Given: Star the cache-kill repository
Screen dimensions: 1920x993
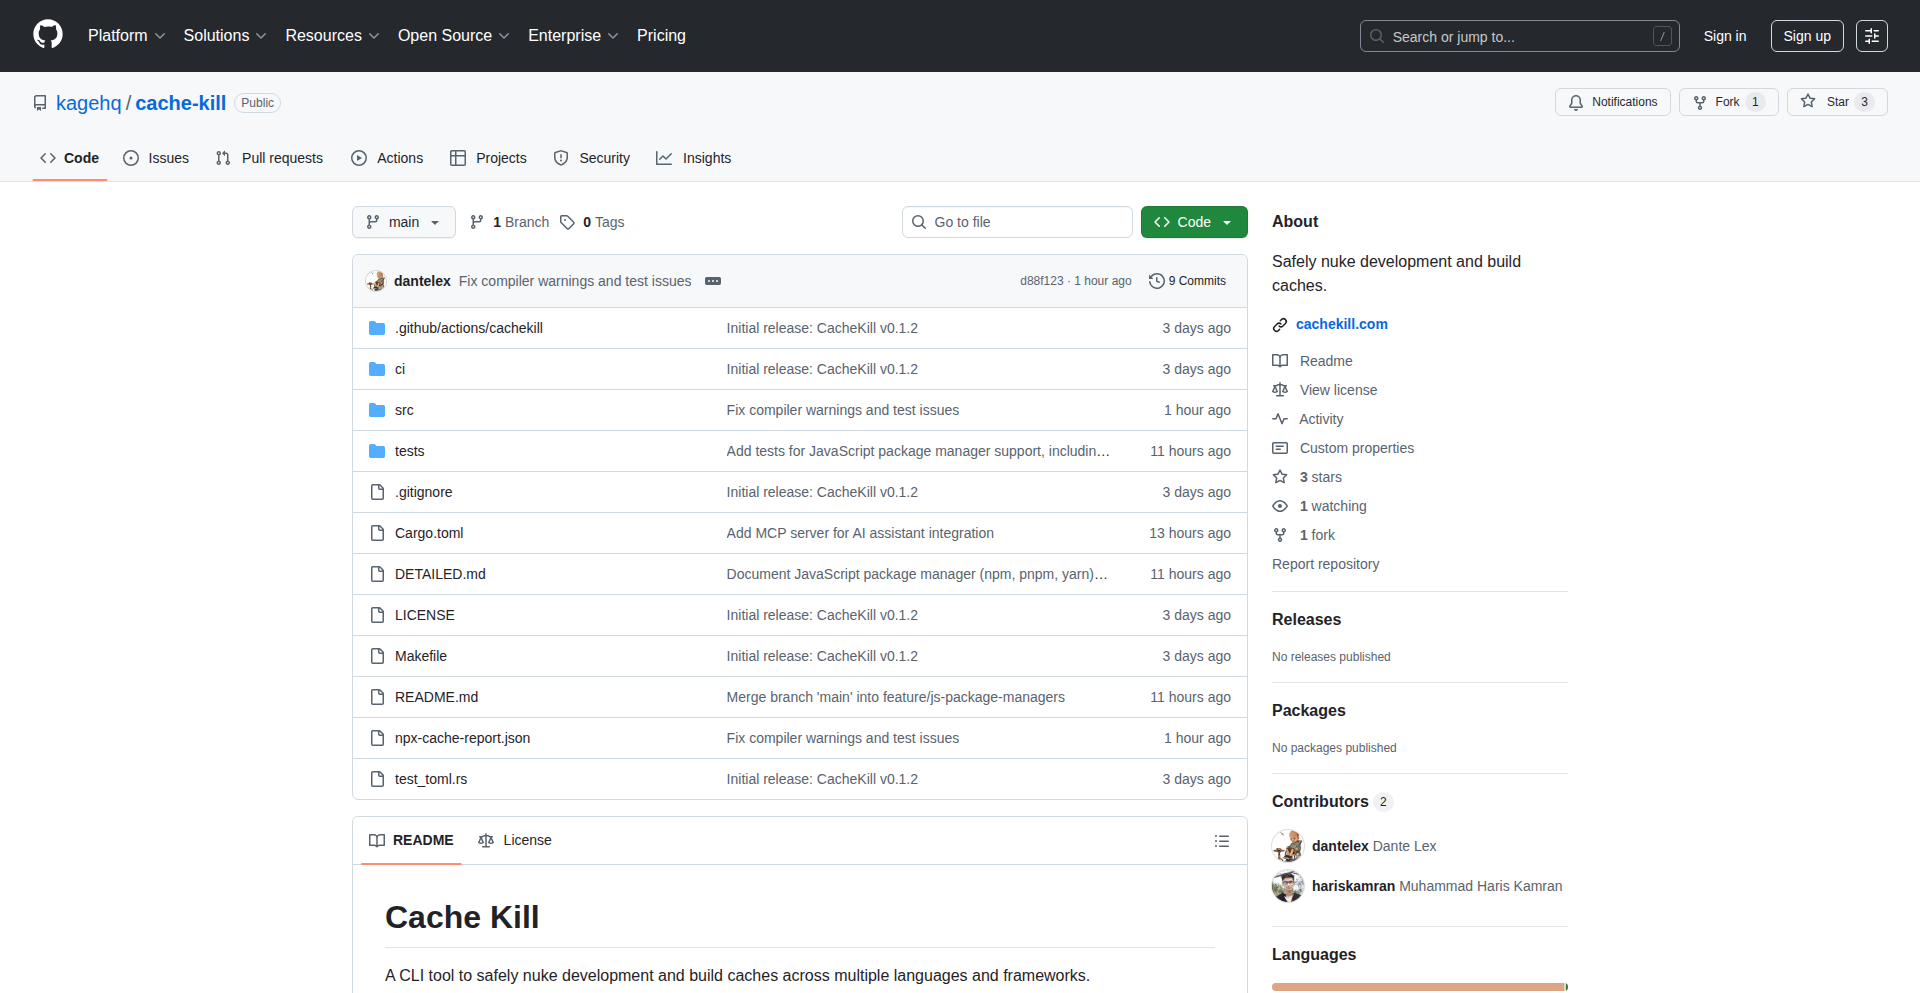Looking at the screenshot, I should [x=1837, y=102].
